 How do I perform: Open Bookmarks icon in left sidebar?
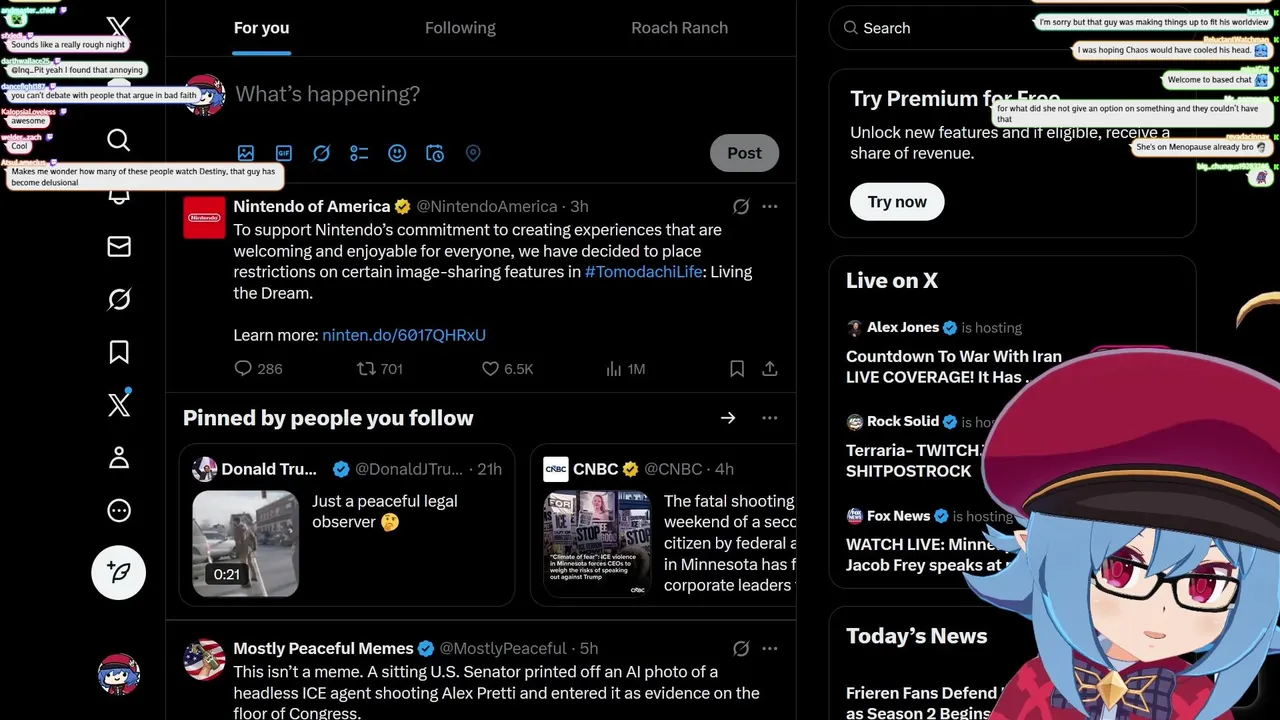118,352
